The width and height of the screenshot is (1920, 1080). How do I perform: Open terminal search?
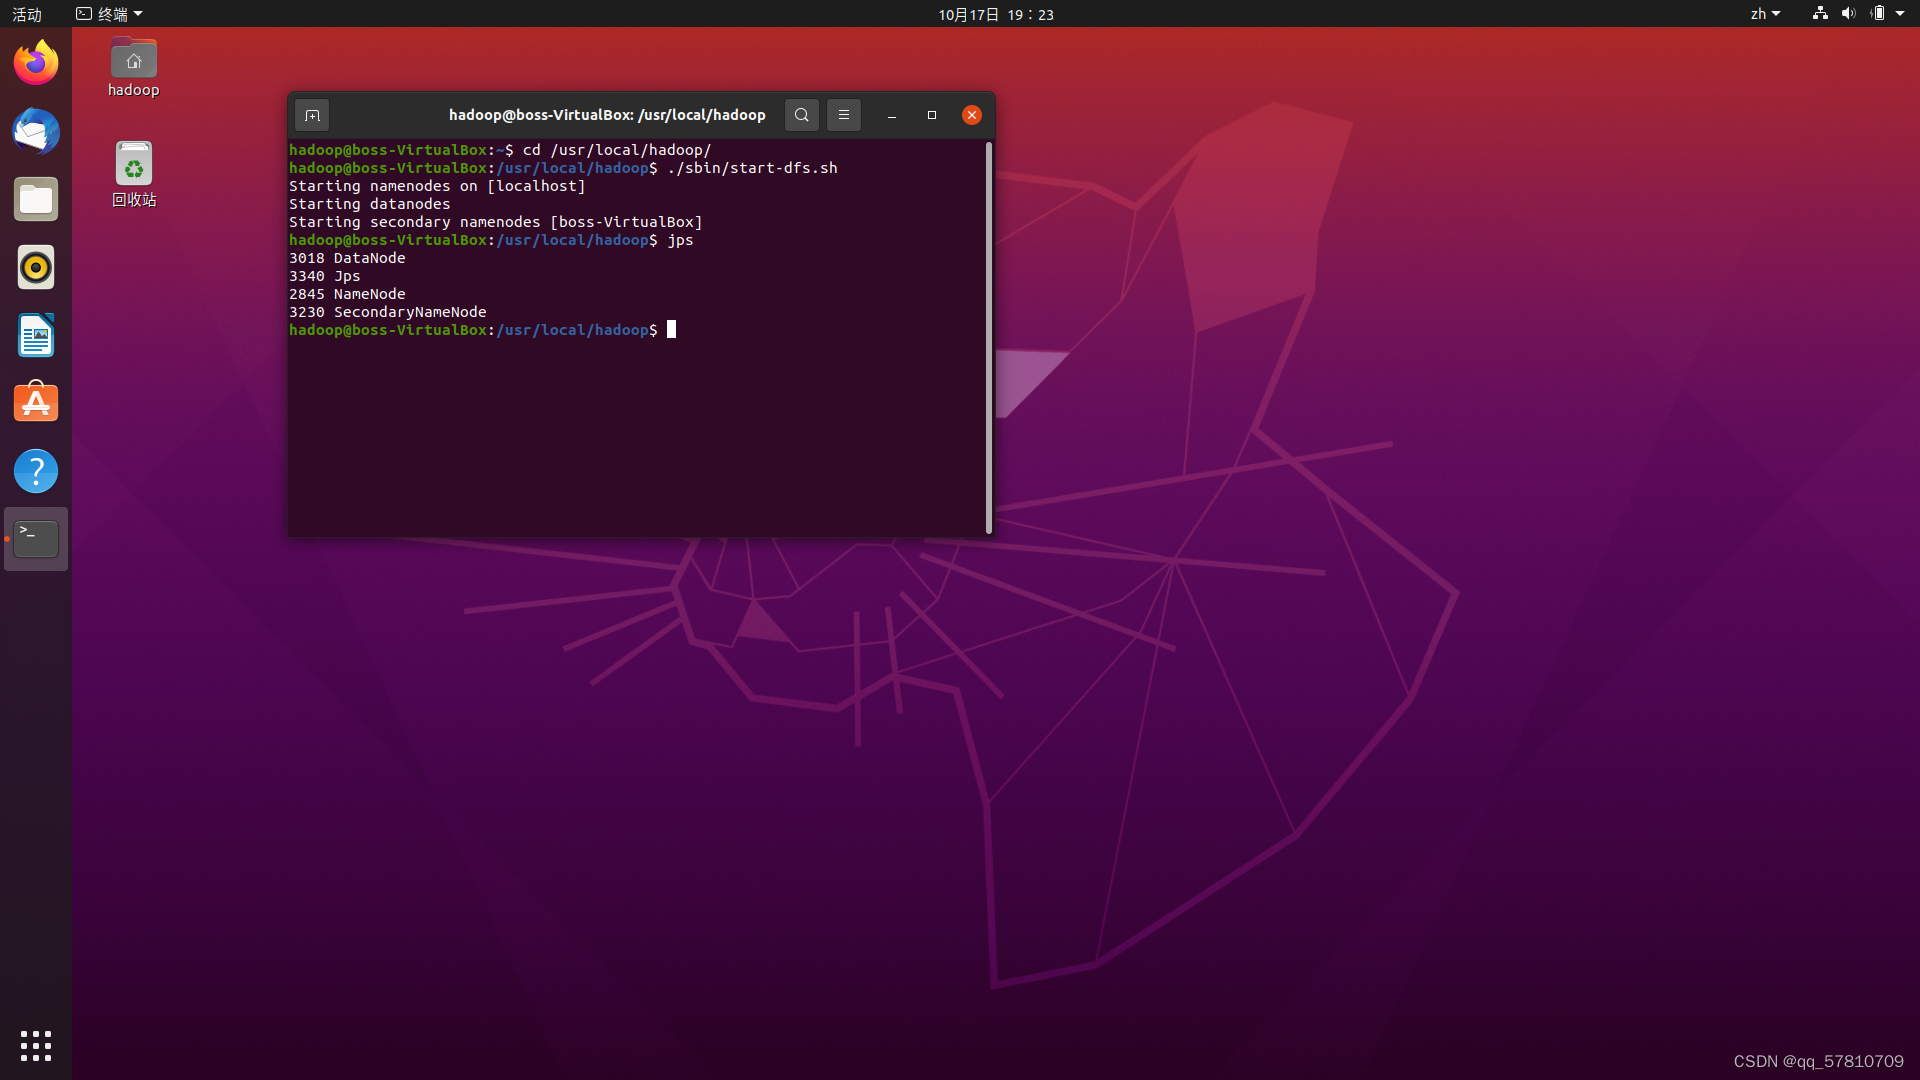click(x=801, y=115)
